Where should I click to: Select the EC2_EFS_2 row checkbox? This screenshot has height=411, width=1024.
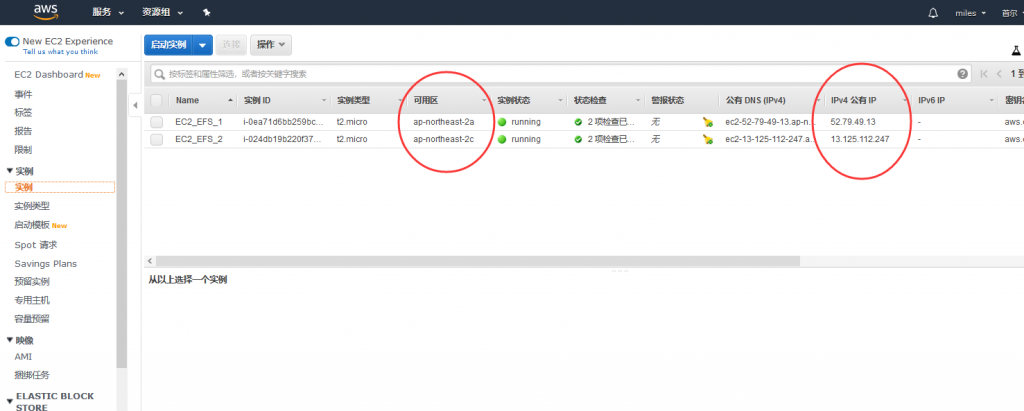(x=156, y=139)
